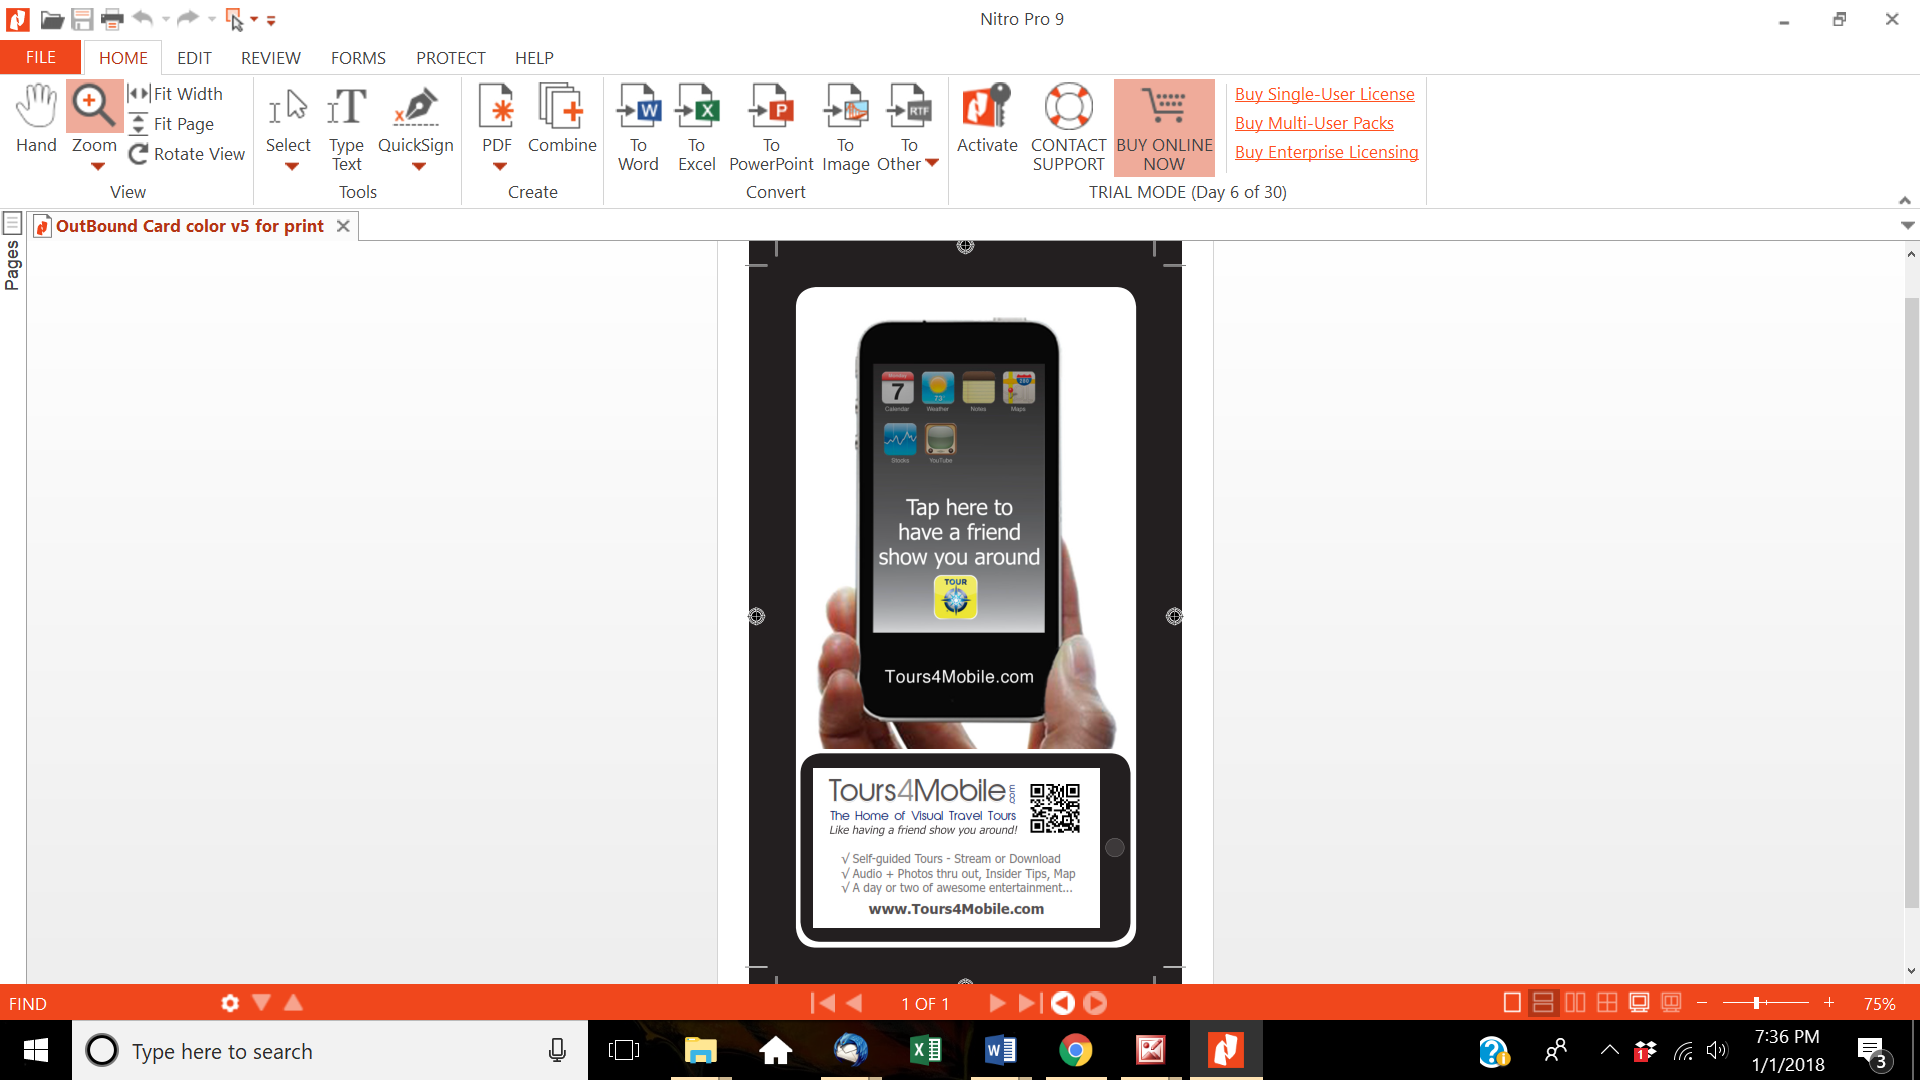This screenshot has height=1080, width=1920.
Task: Switch to facing pages view
Action: tap(1575, 1003)
